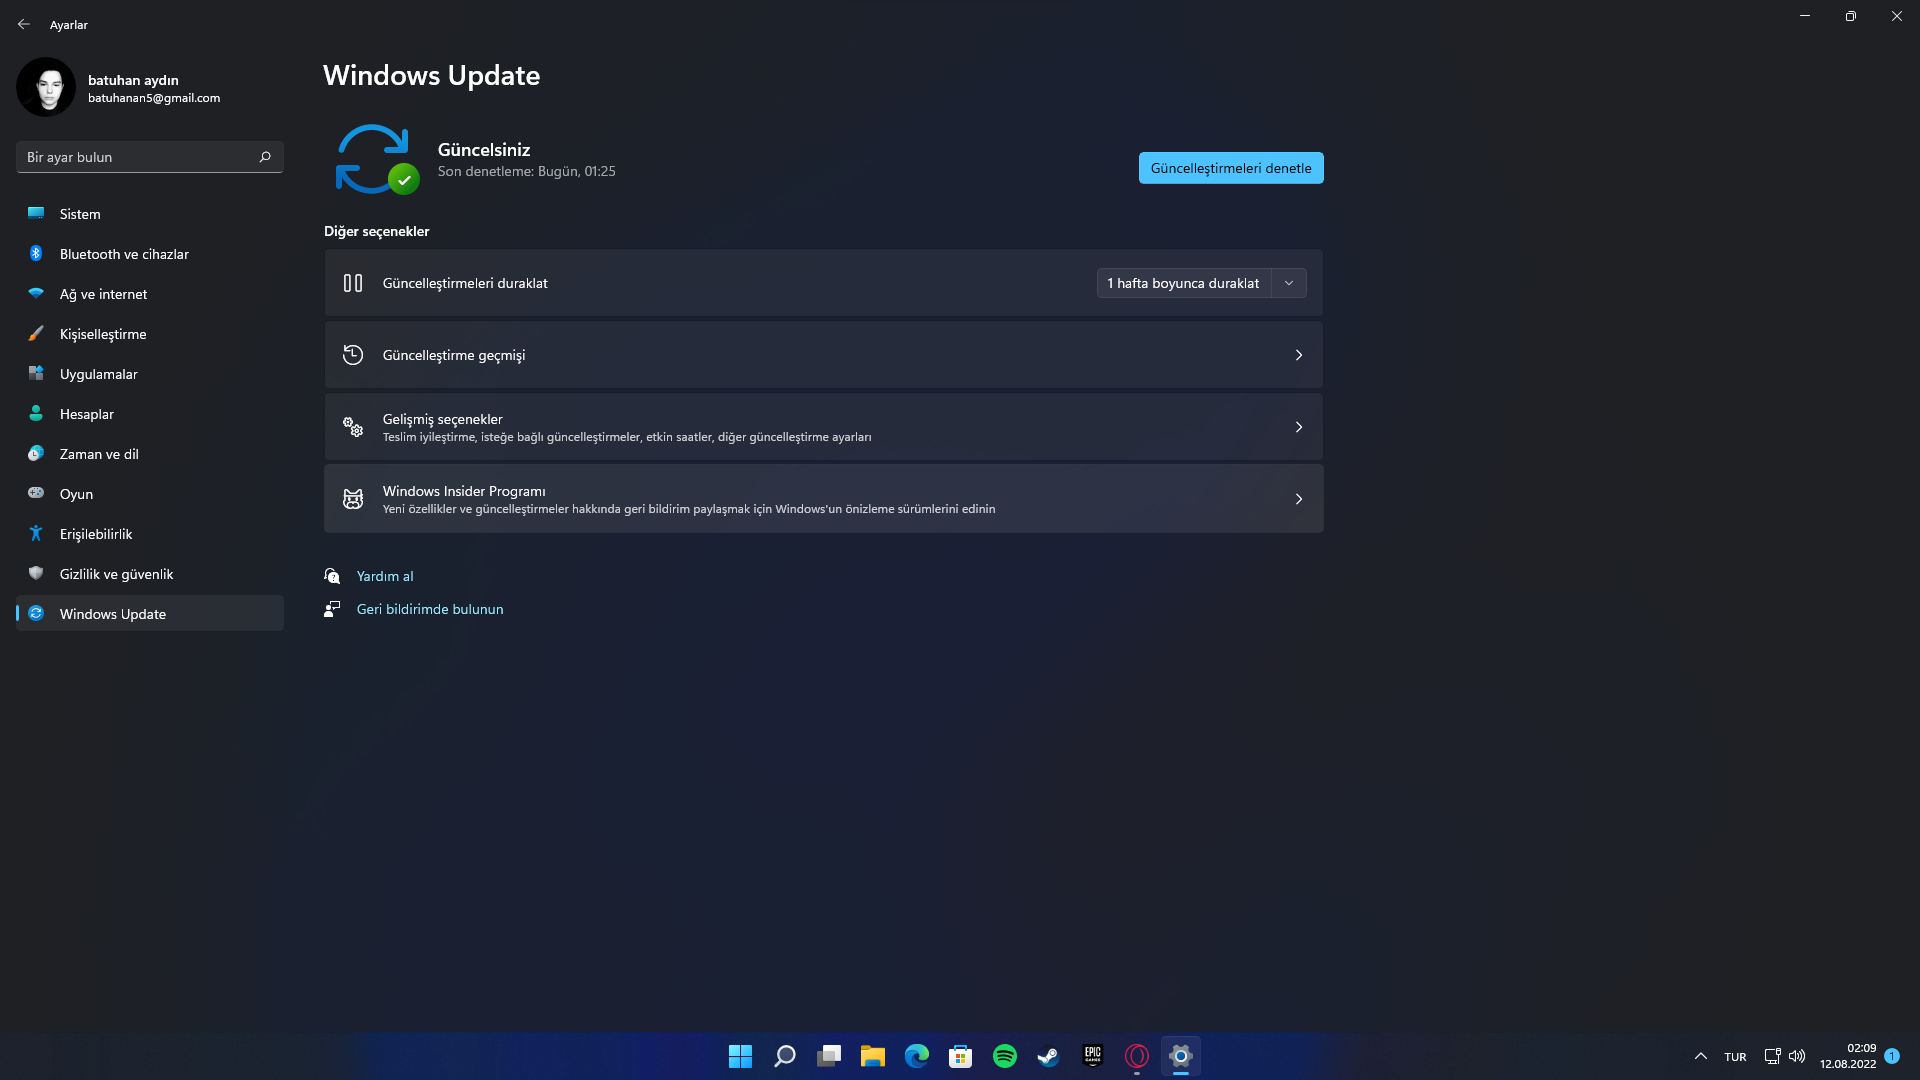Click the Bluetooth ve cihazlar sidebar icon
Image resolution: width=1920 pixels, height=1080 pixels.
(x=36, y=254)
